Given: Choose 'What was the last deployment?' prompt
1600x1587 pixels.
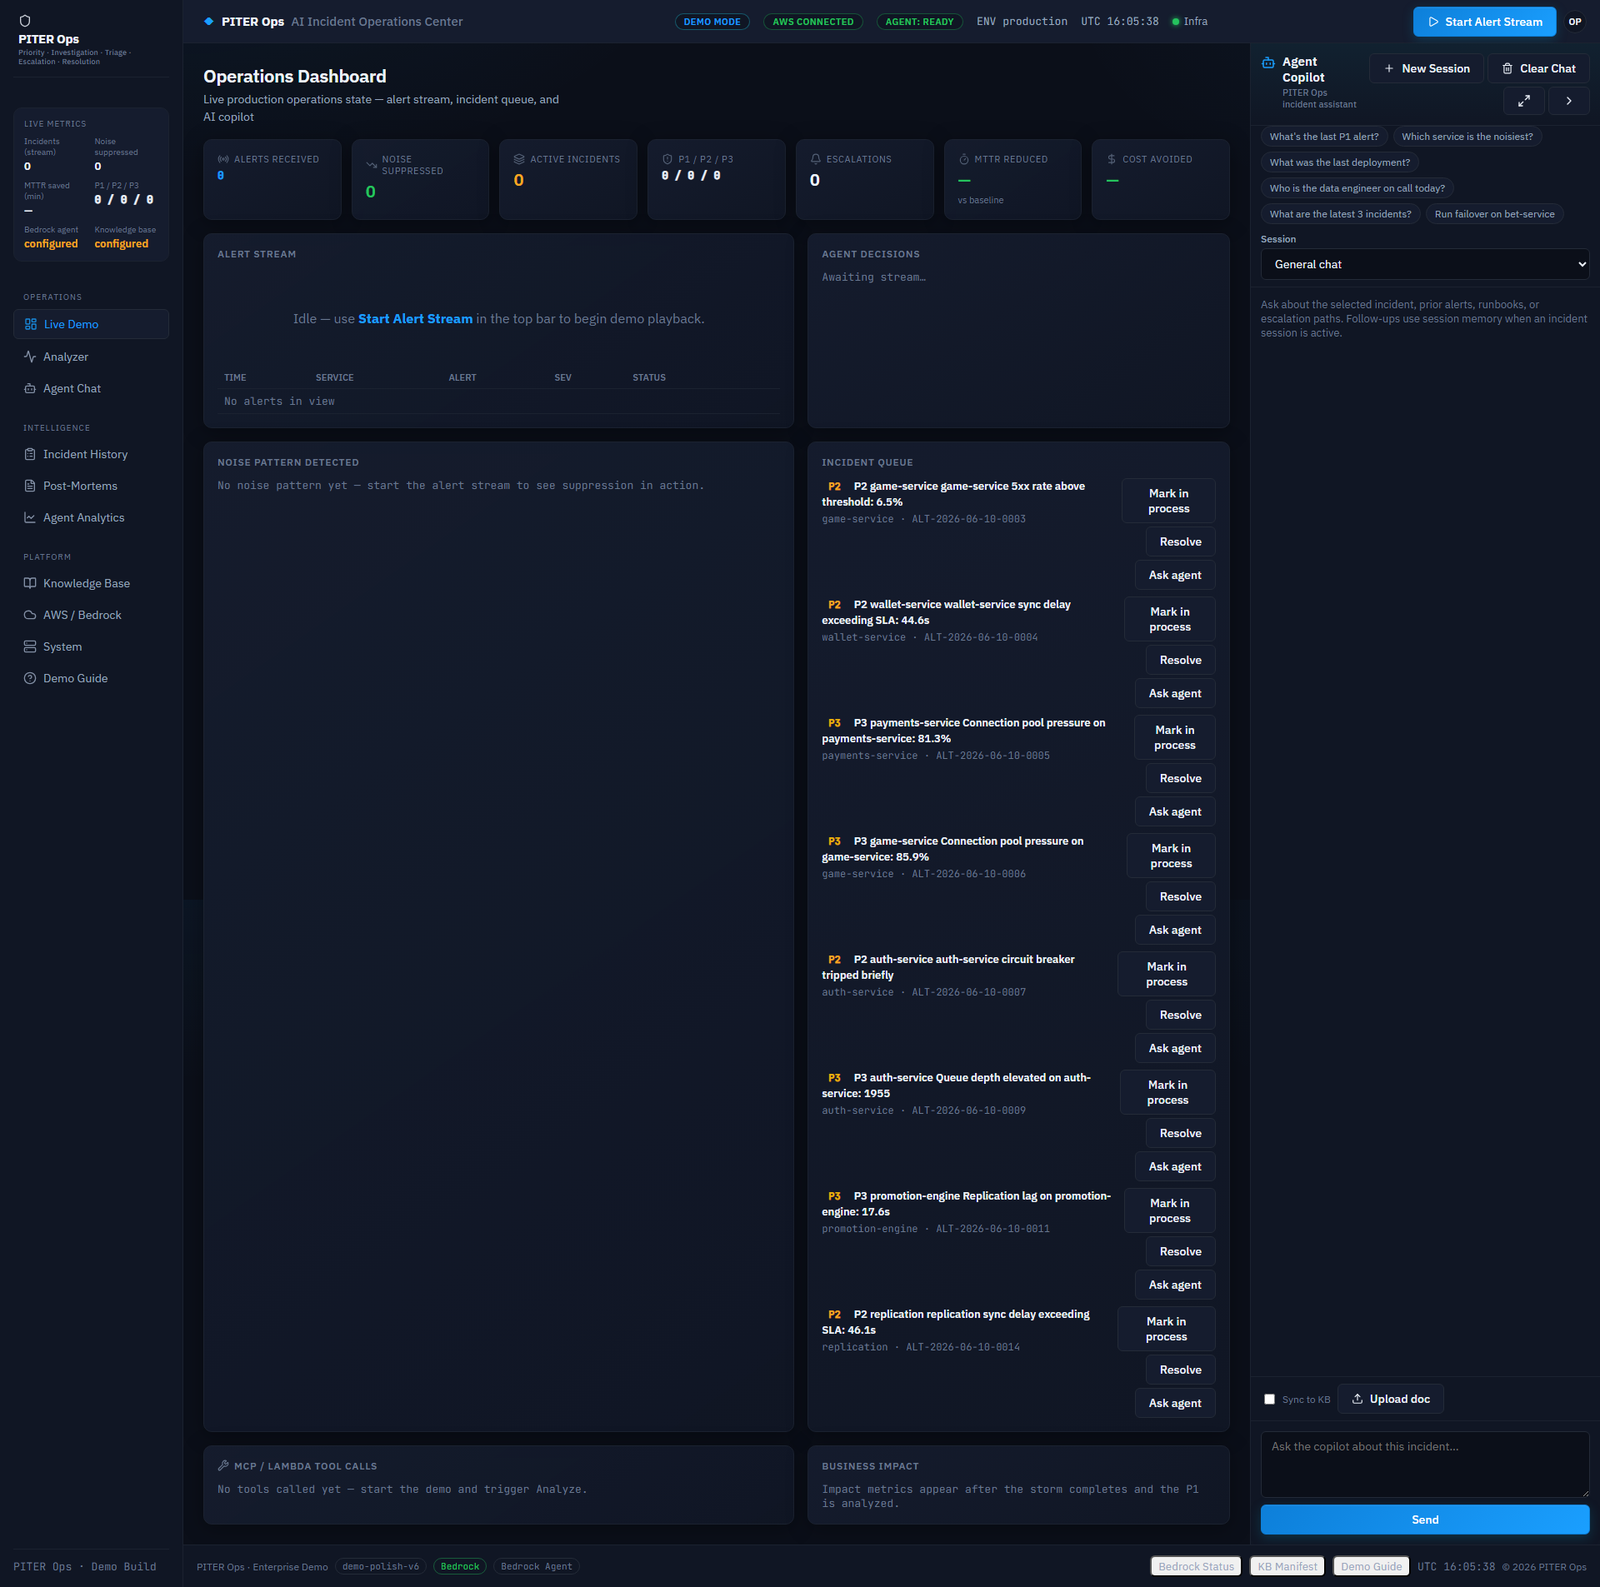Looking at the screenshot, I should pyautogui.click(x=1340, y=162).
